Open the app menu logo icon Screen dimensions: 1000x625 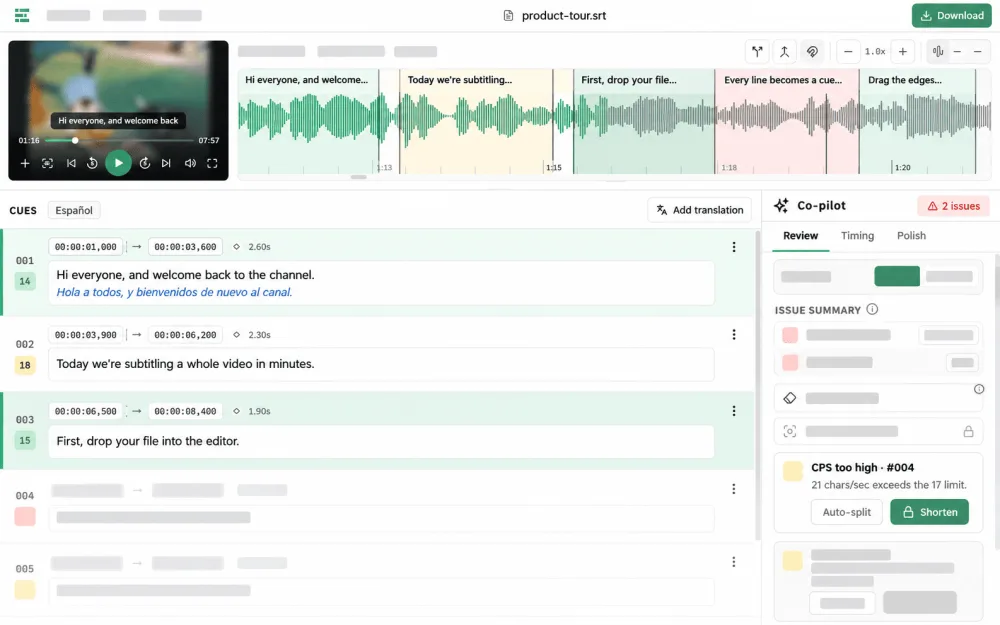point(22,15)
